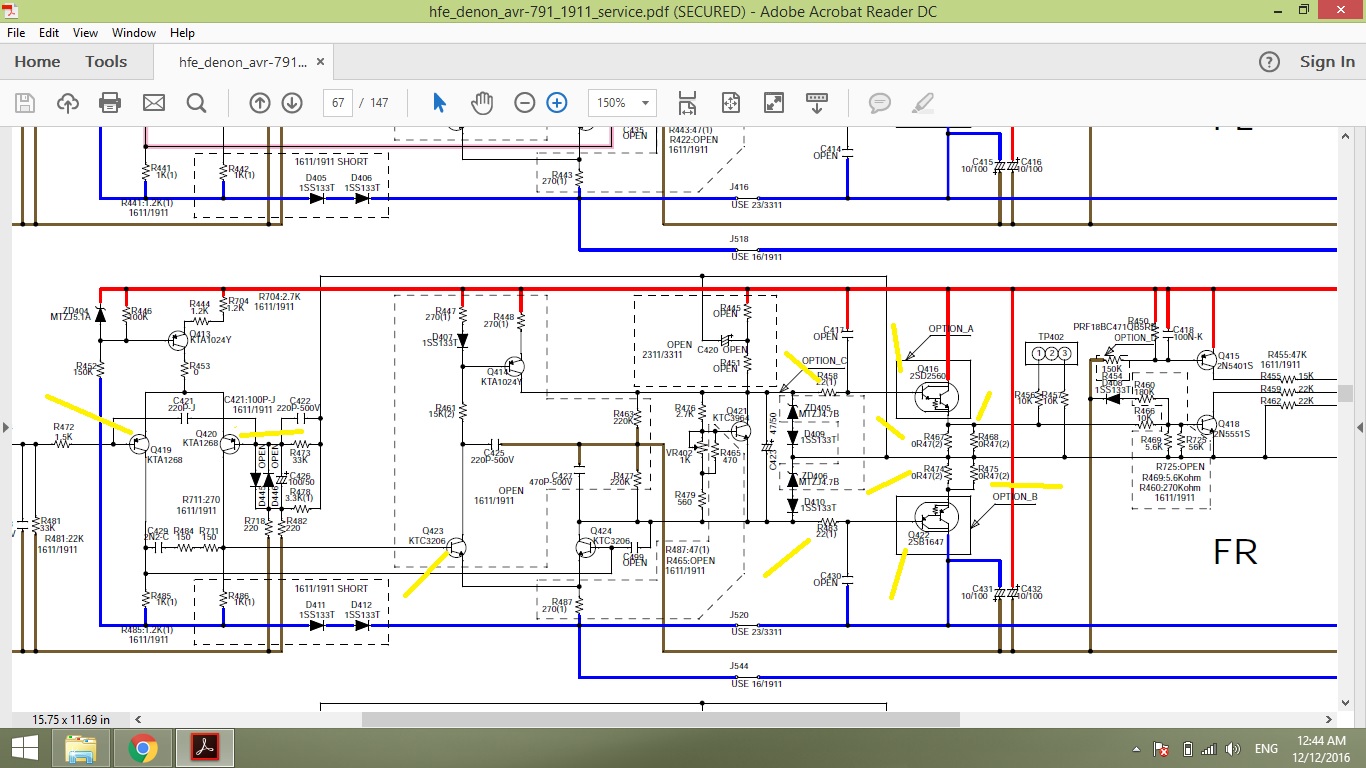1366x768 pixels.
Task: Open the 150% zoom level dropdown
Action: 623,103
